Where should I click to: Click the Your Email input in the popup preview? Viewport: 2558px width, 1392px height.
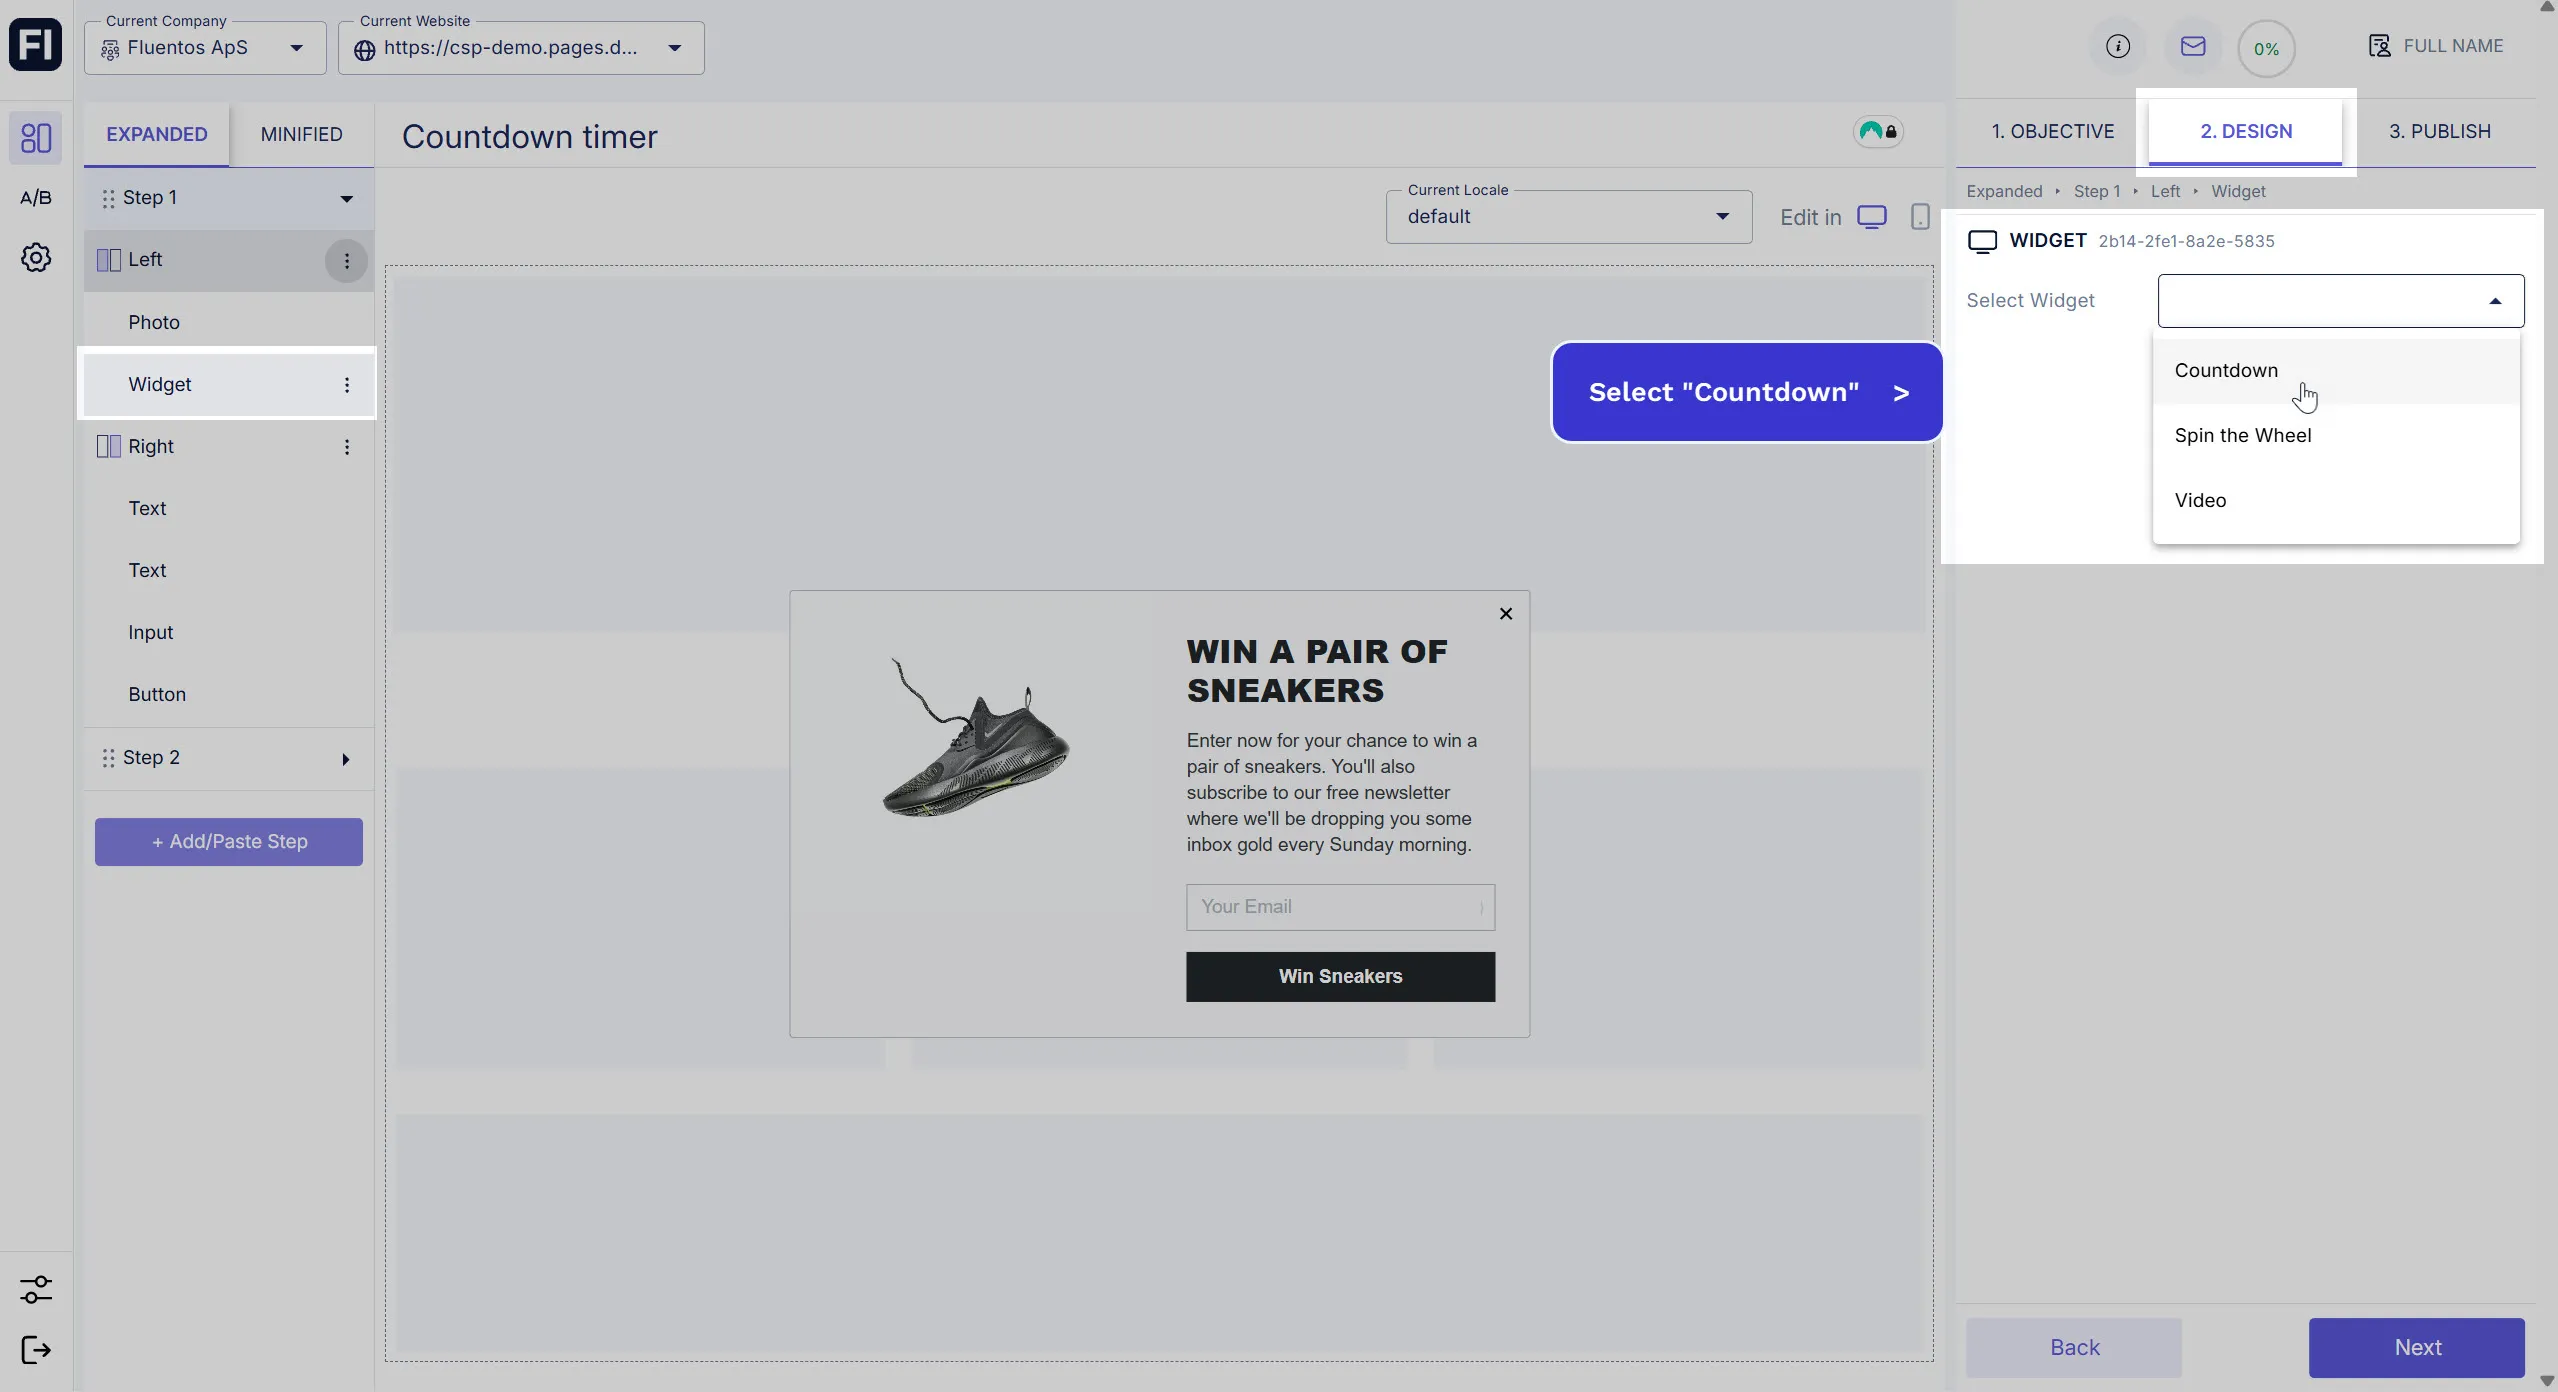coord(1340,906)
